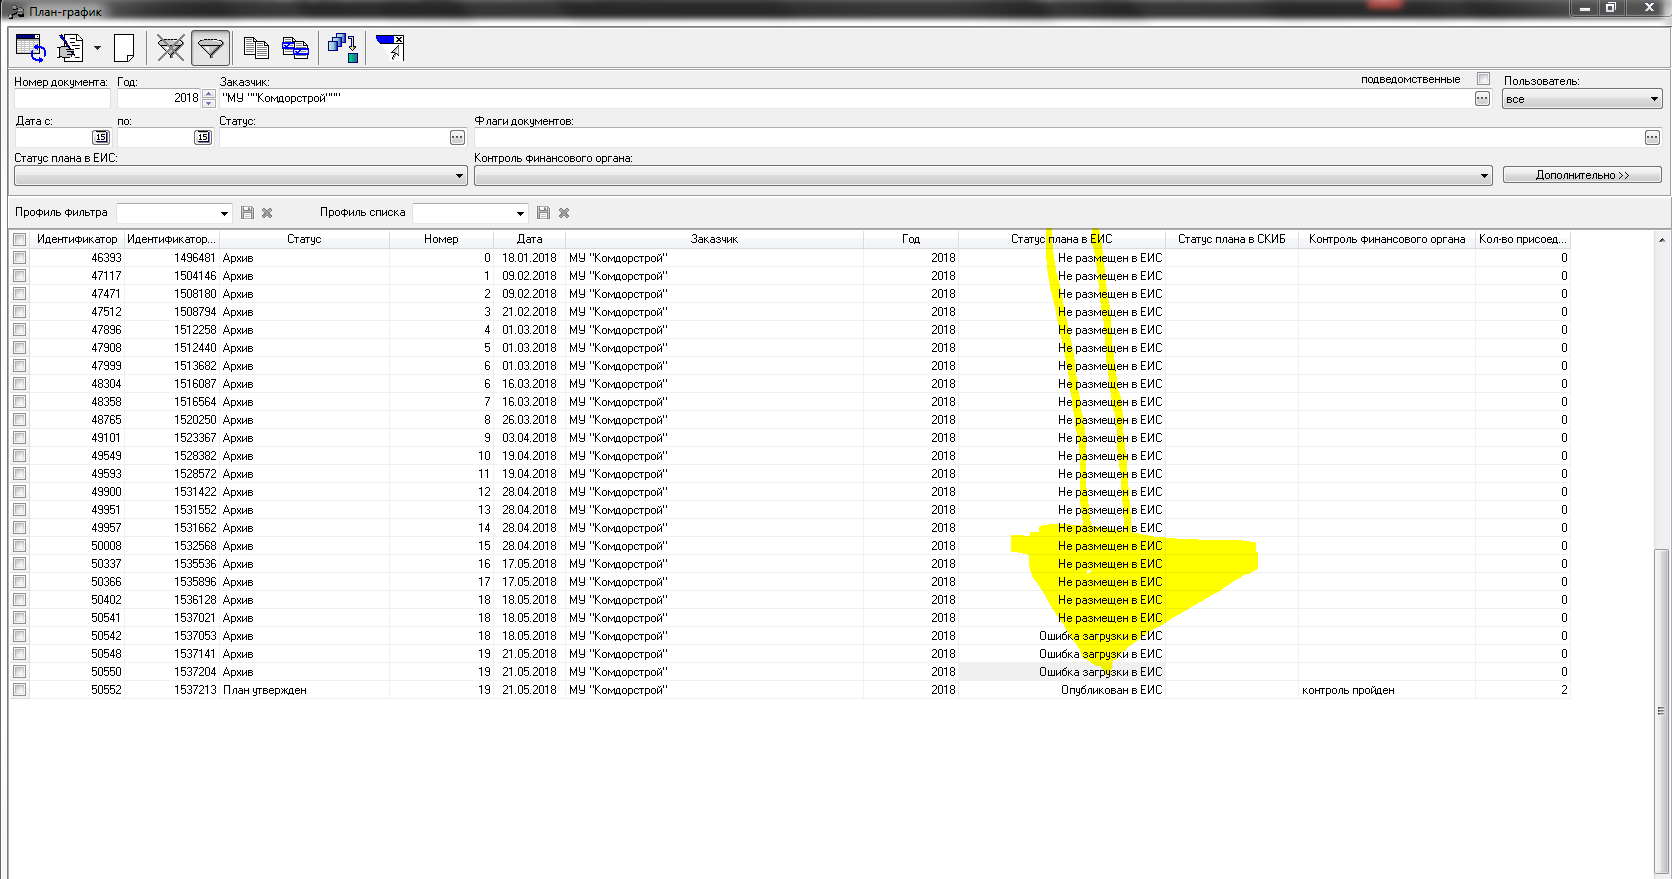This screenshot has height=879, width=1672.
Task: Open the 'Статус' selection ellipsis button
Action: click(x=457, y=137)
